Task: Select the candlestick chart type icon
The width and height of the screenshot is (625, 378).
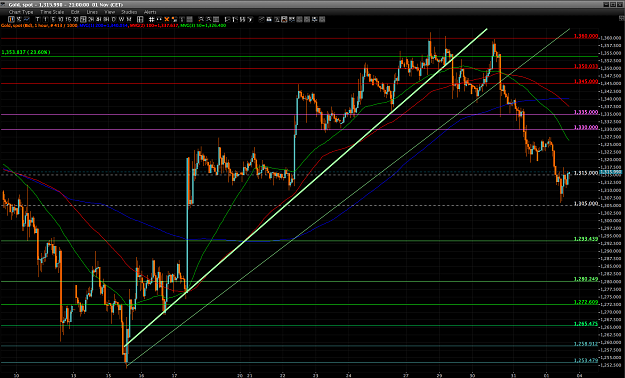Action: pyautogui.click(x=11, y=19)
